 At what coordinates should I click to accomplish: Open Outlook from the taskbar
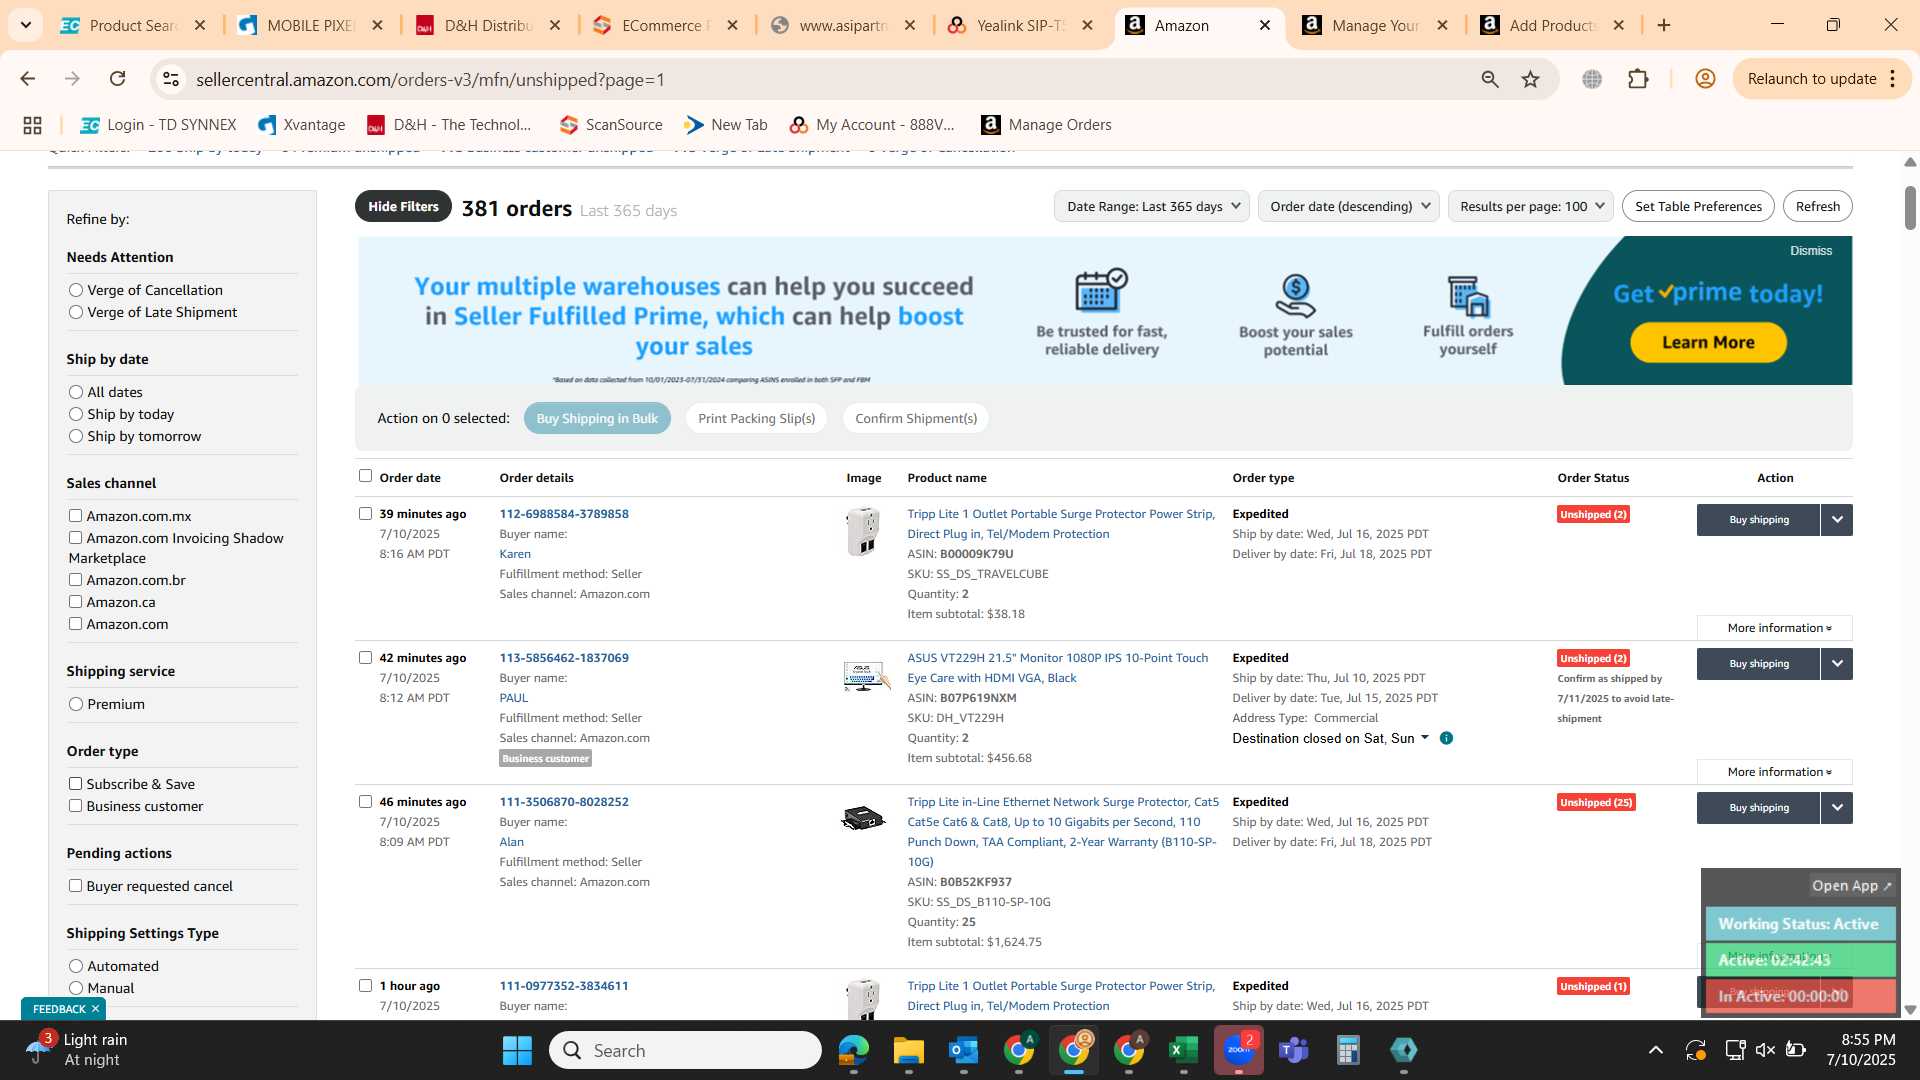(963, 1050)
